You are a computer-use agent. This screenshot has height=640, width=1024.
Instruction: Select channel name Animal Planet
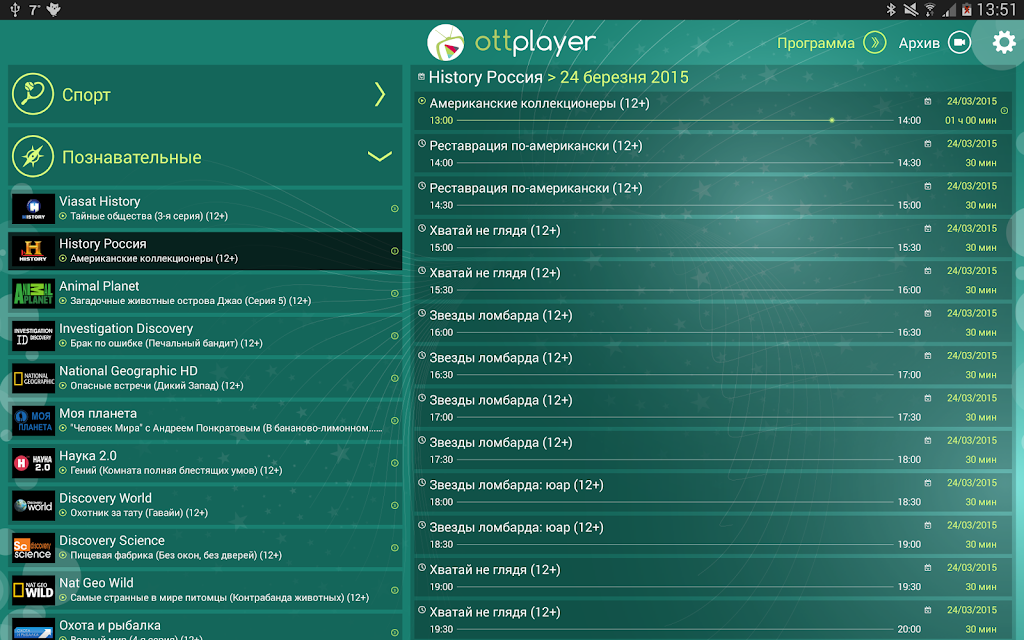[99, 286]
